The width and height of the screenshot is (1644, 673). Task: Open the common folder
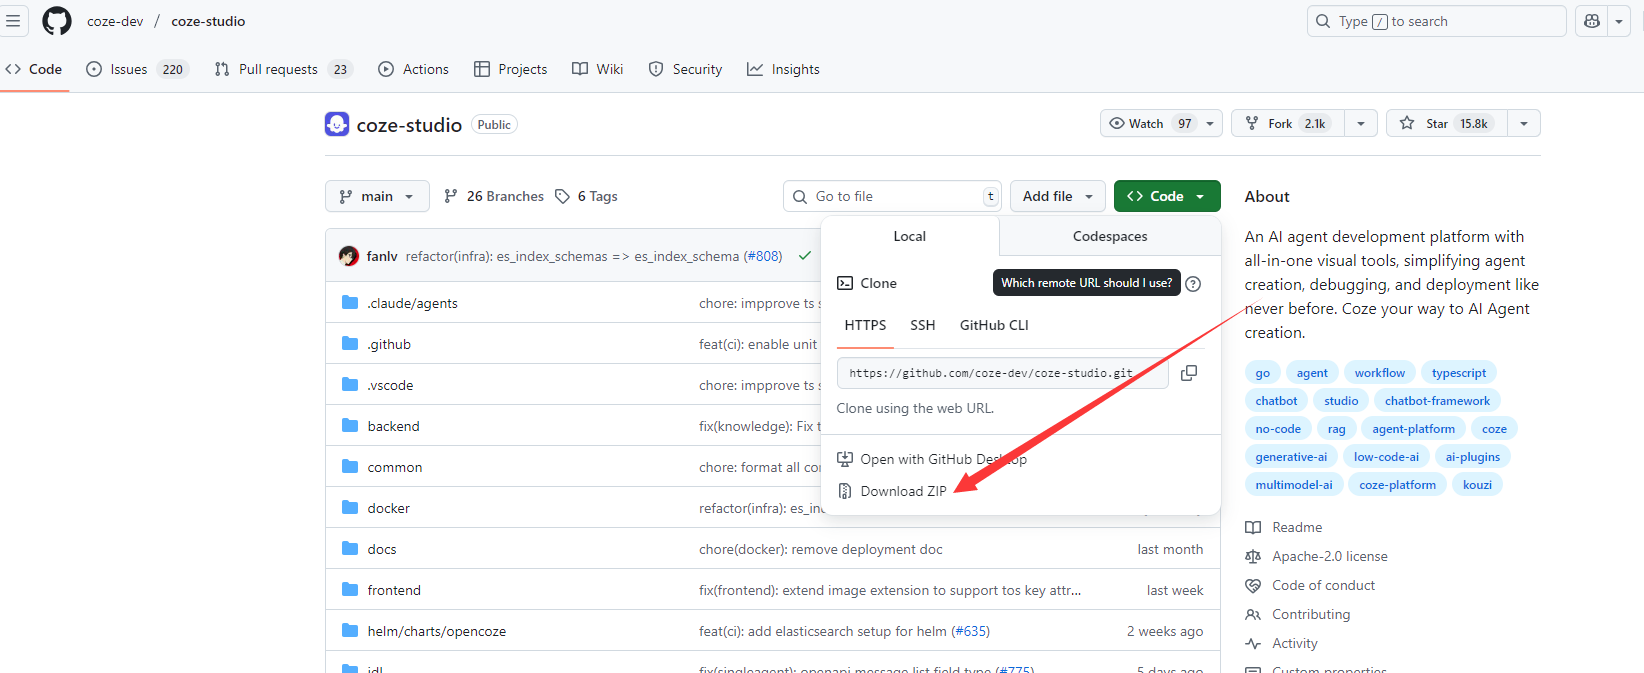point(395,467)
